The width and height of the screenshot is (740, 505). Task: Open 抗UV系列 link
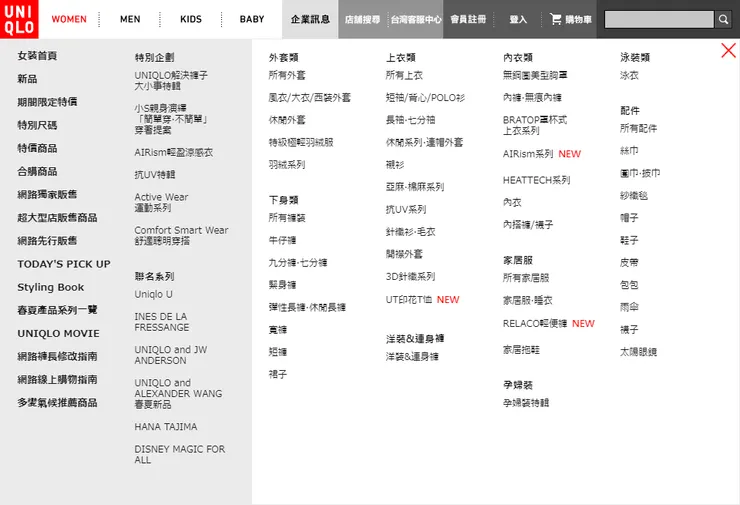tap(406, 209)
